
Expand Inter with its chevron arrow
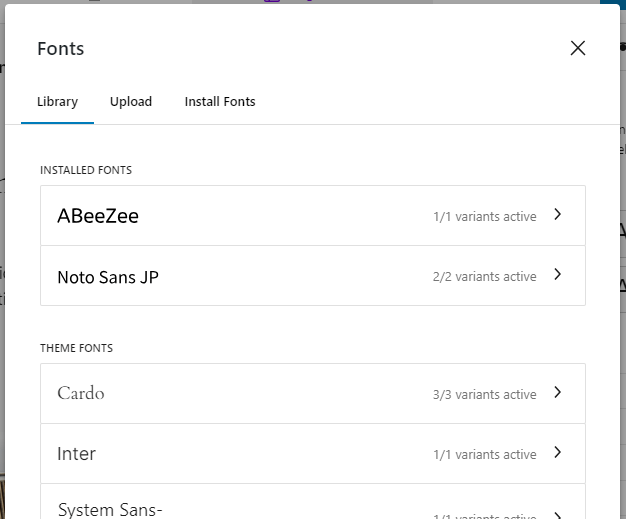[x=558, y=452]
